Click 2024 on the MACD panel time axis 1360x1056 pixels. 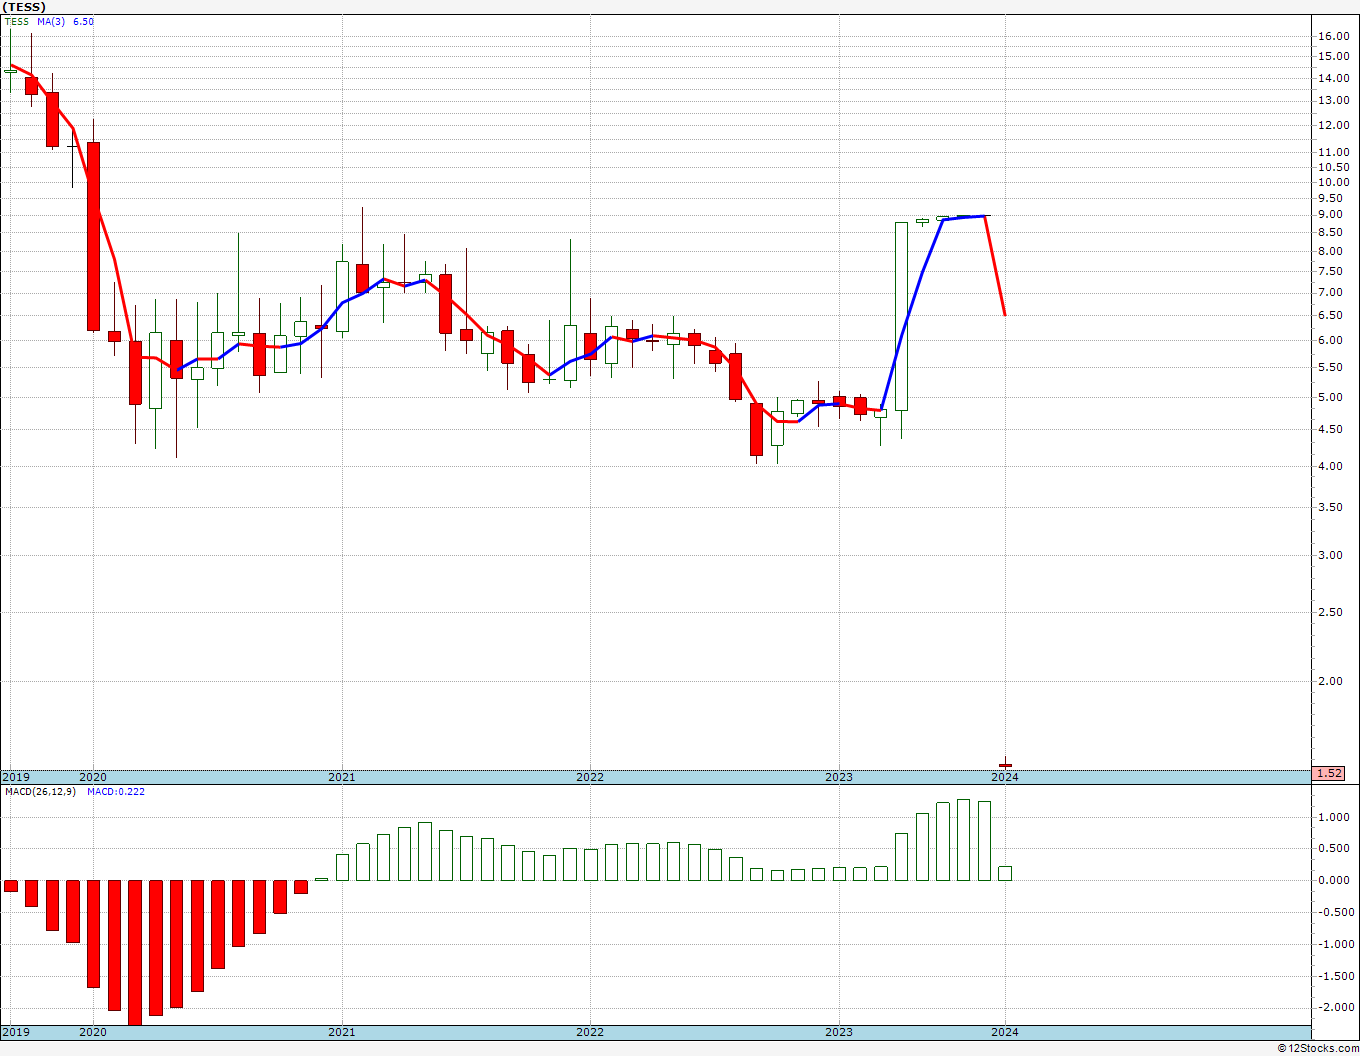click(x=1005, y=1032)
